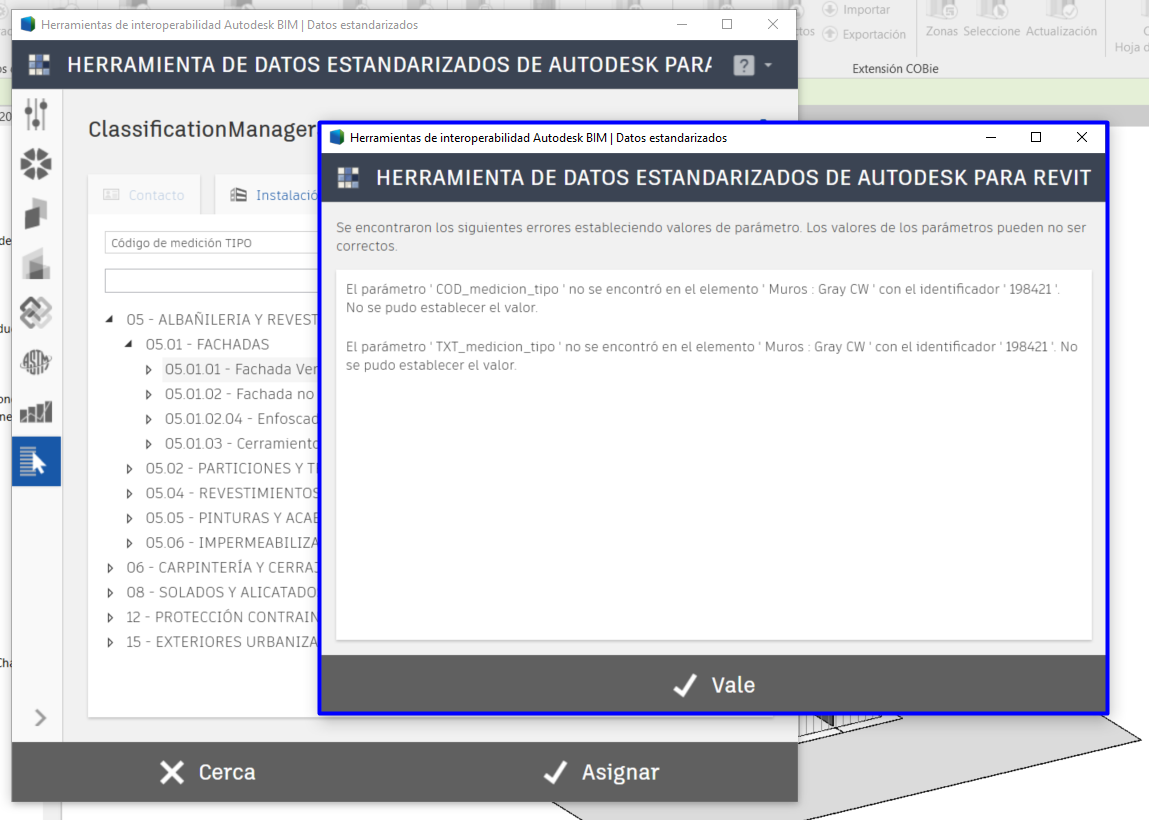Click the Cerca button in back window

[x=208, y=772]
